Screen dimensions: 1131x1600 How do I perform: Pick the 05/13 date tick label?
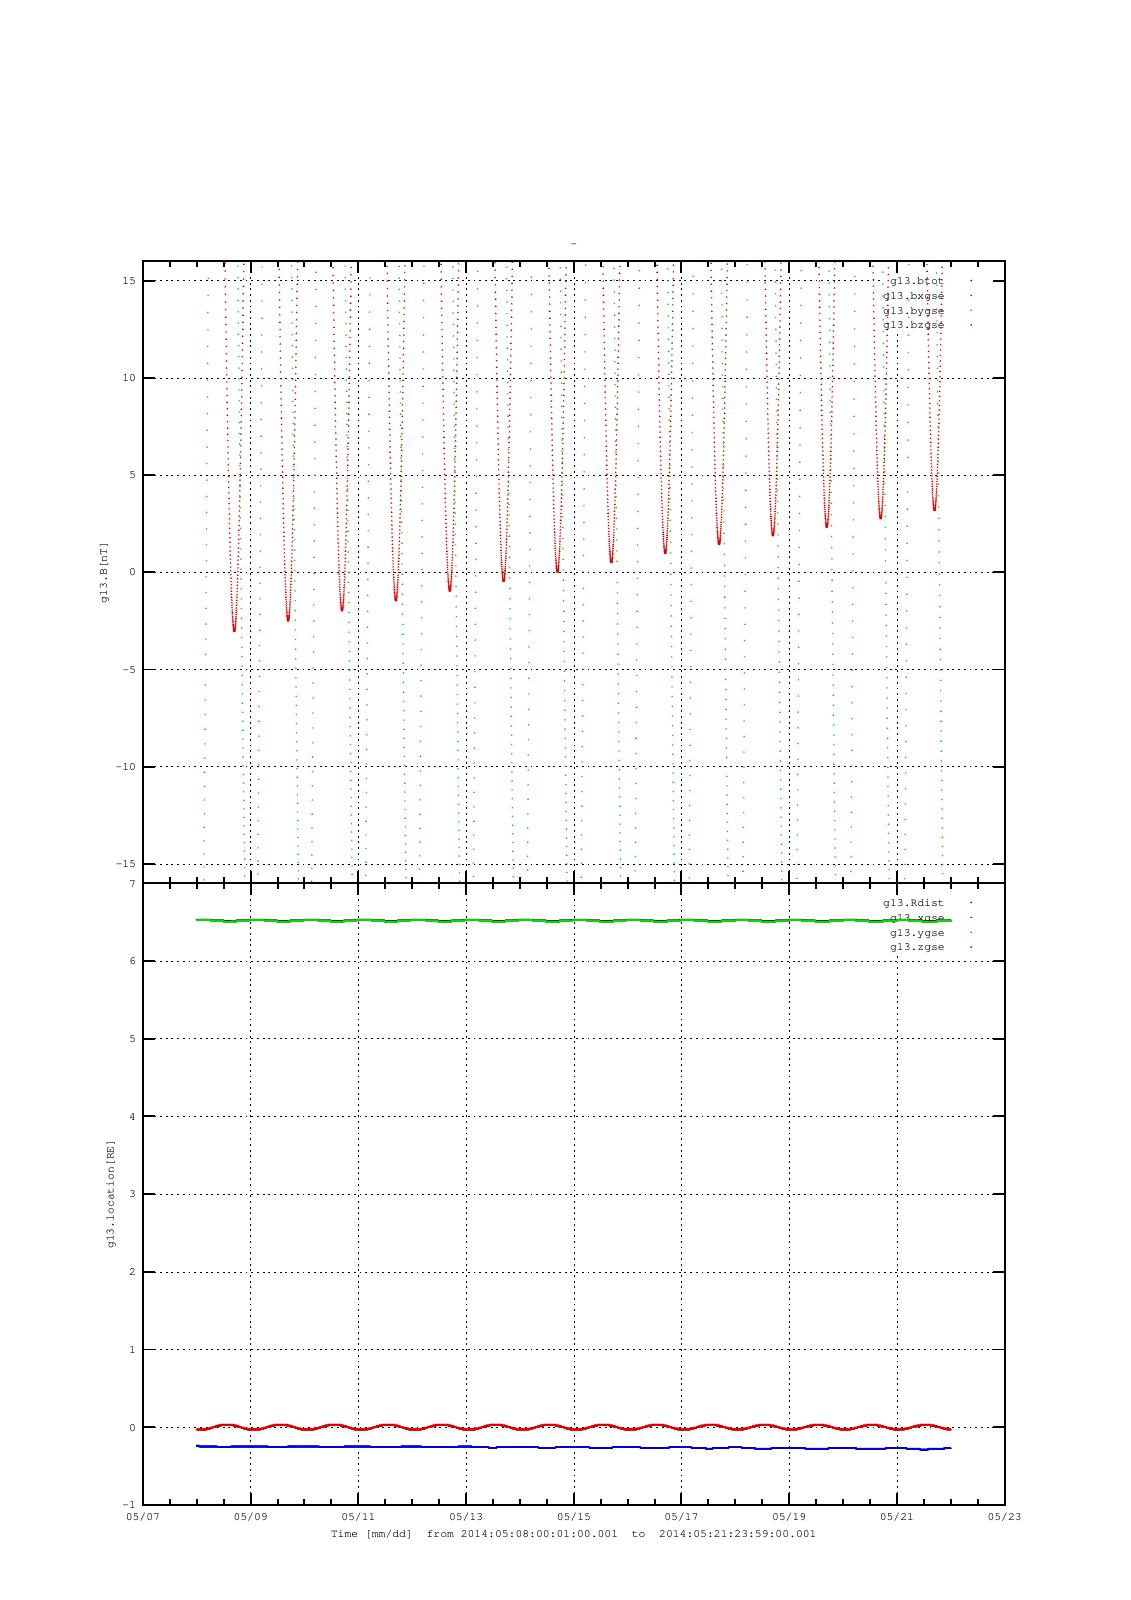(466, 1517)
